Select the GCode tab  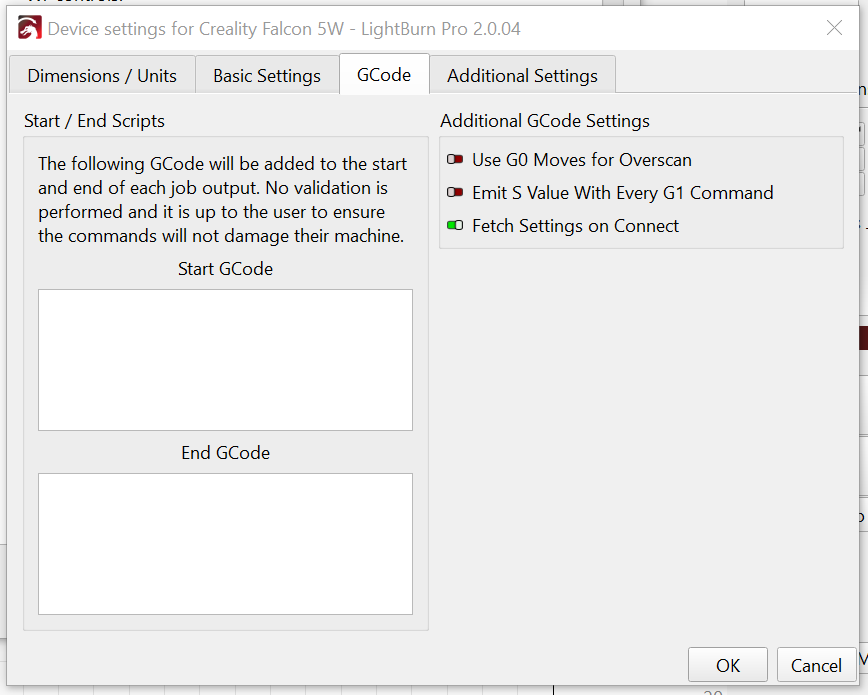click(384, 75)
